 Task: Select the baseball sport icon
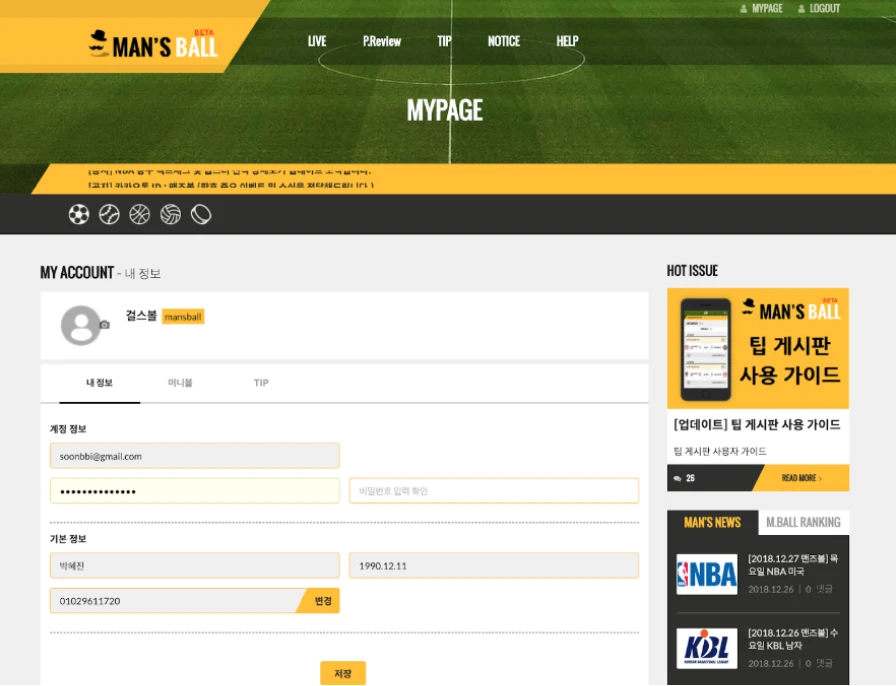(109, 214)
